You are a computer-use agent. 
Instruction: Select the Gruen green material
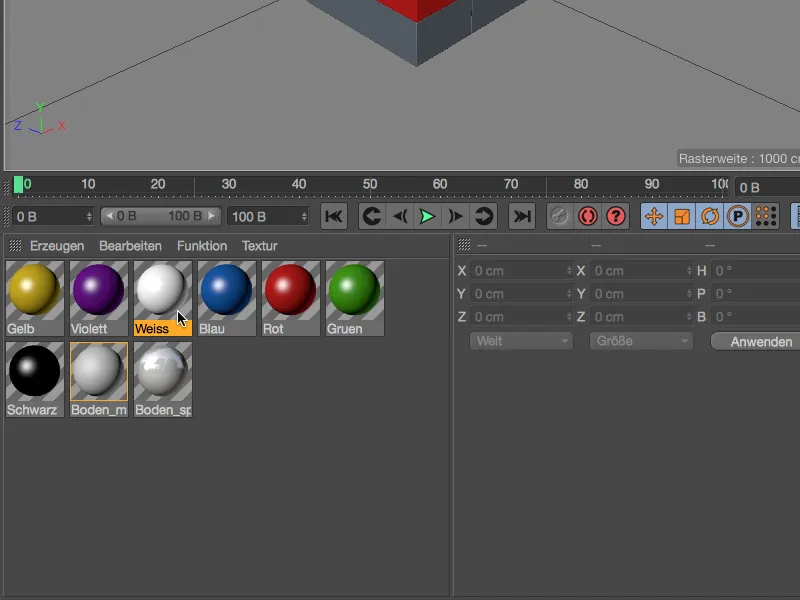355,298
